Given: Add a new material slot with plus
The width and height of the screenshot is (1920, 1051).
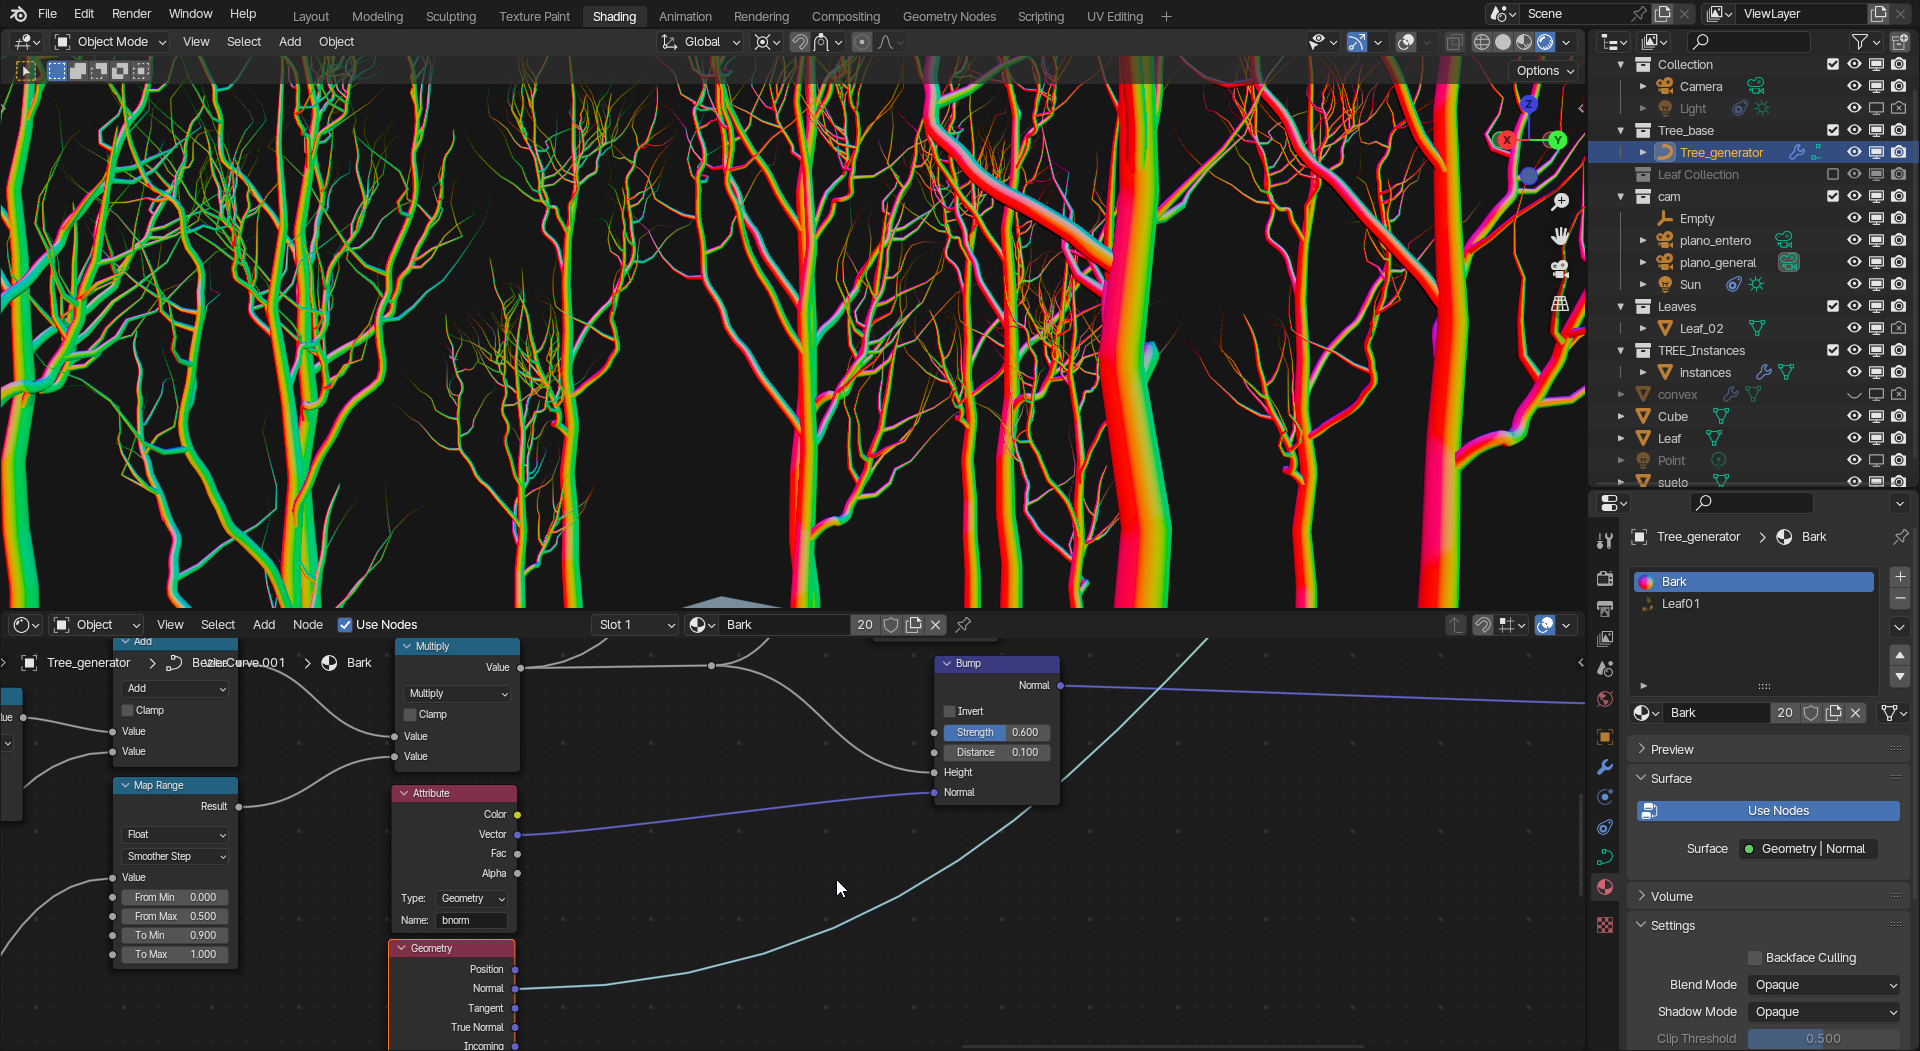Looking at the screenshot, I should (1900, 577).
